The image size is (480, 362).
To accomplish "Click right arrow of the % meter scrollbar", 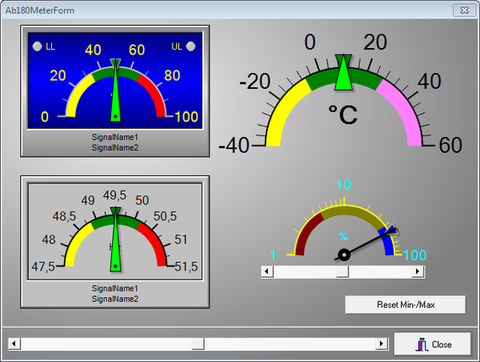I will (417, 271).
